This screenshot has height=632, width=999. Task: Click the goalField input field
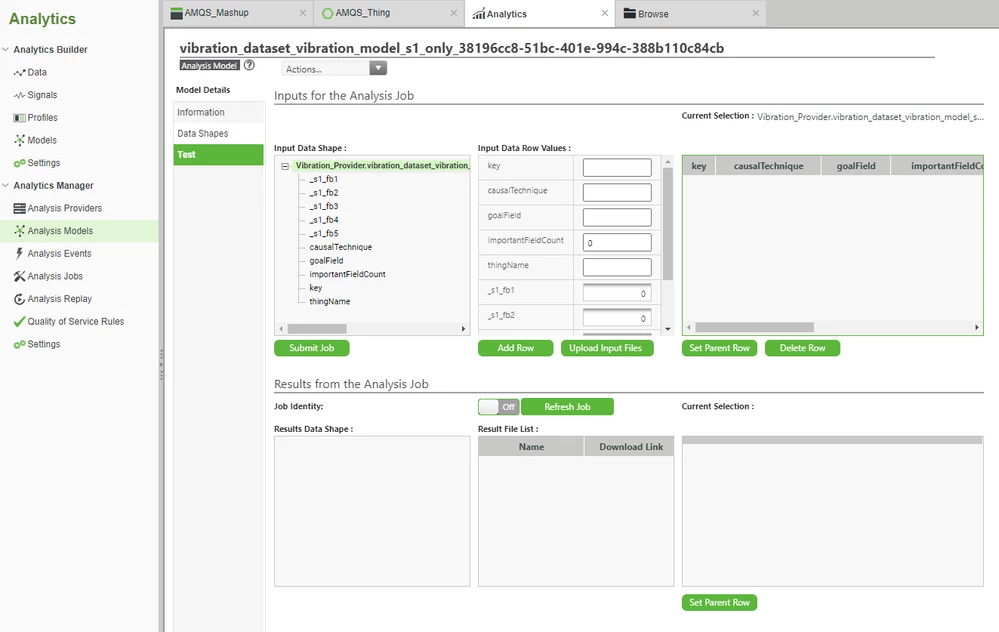[x=617, y=217]
